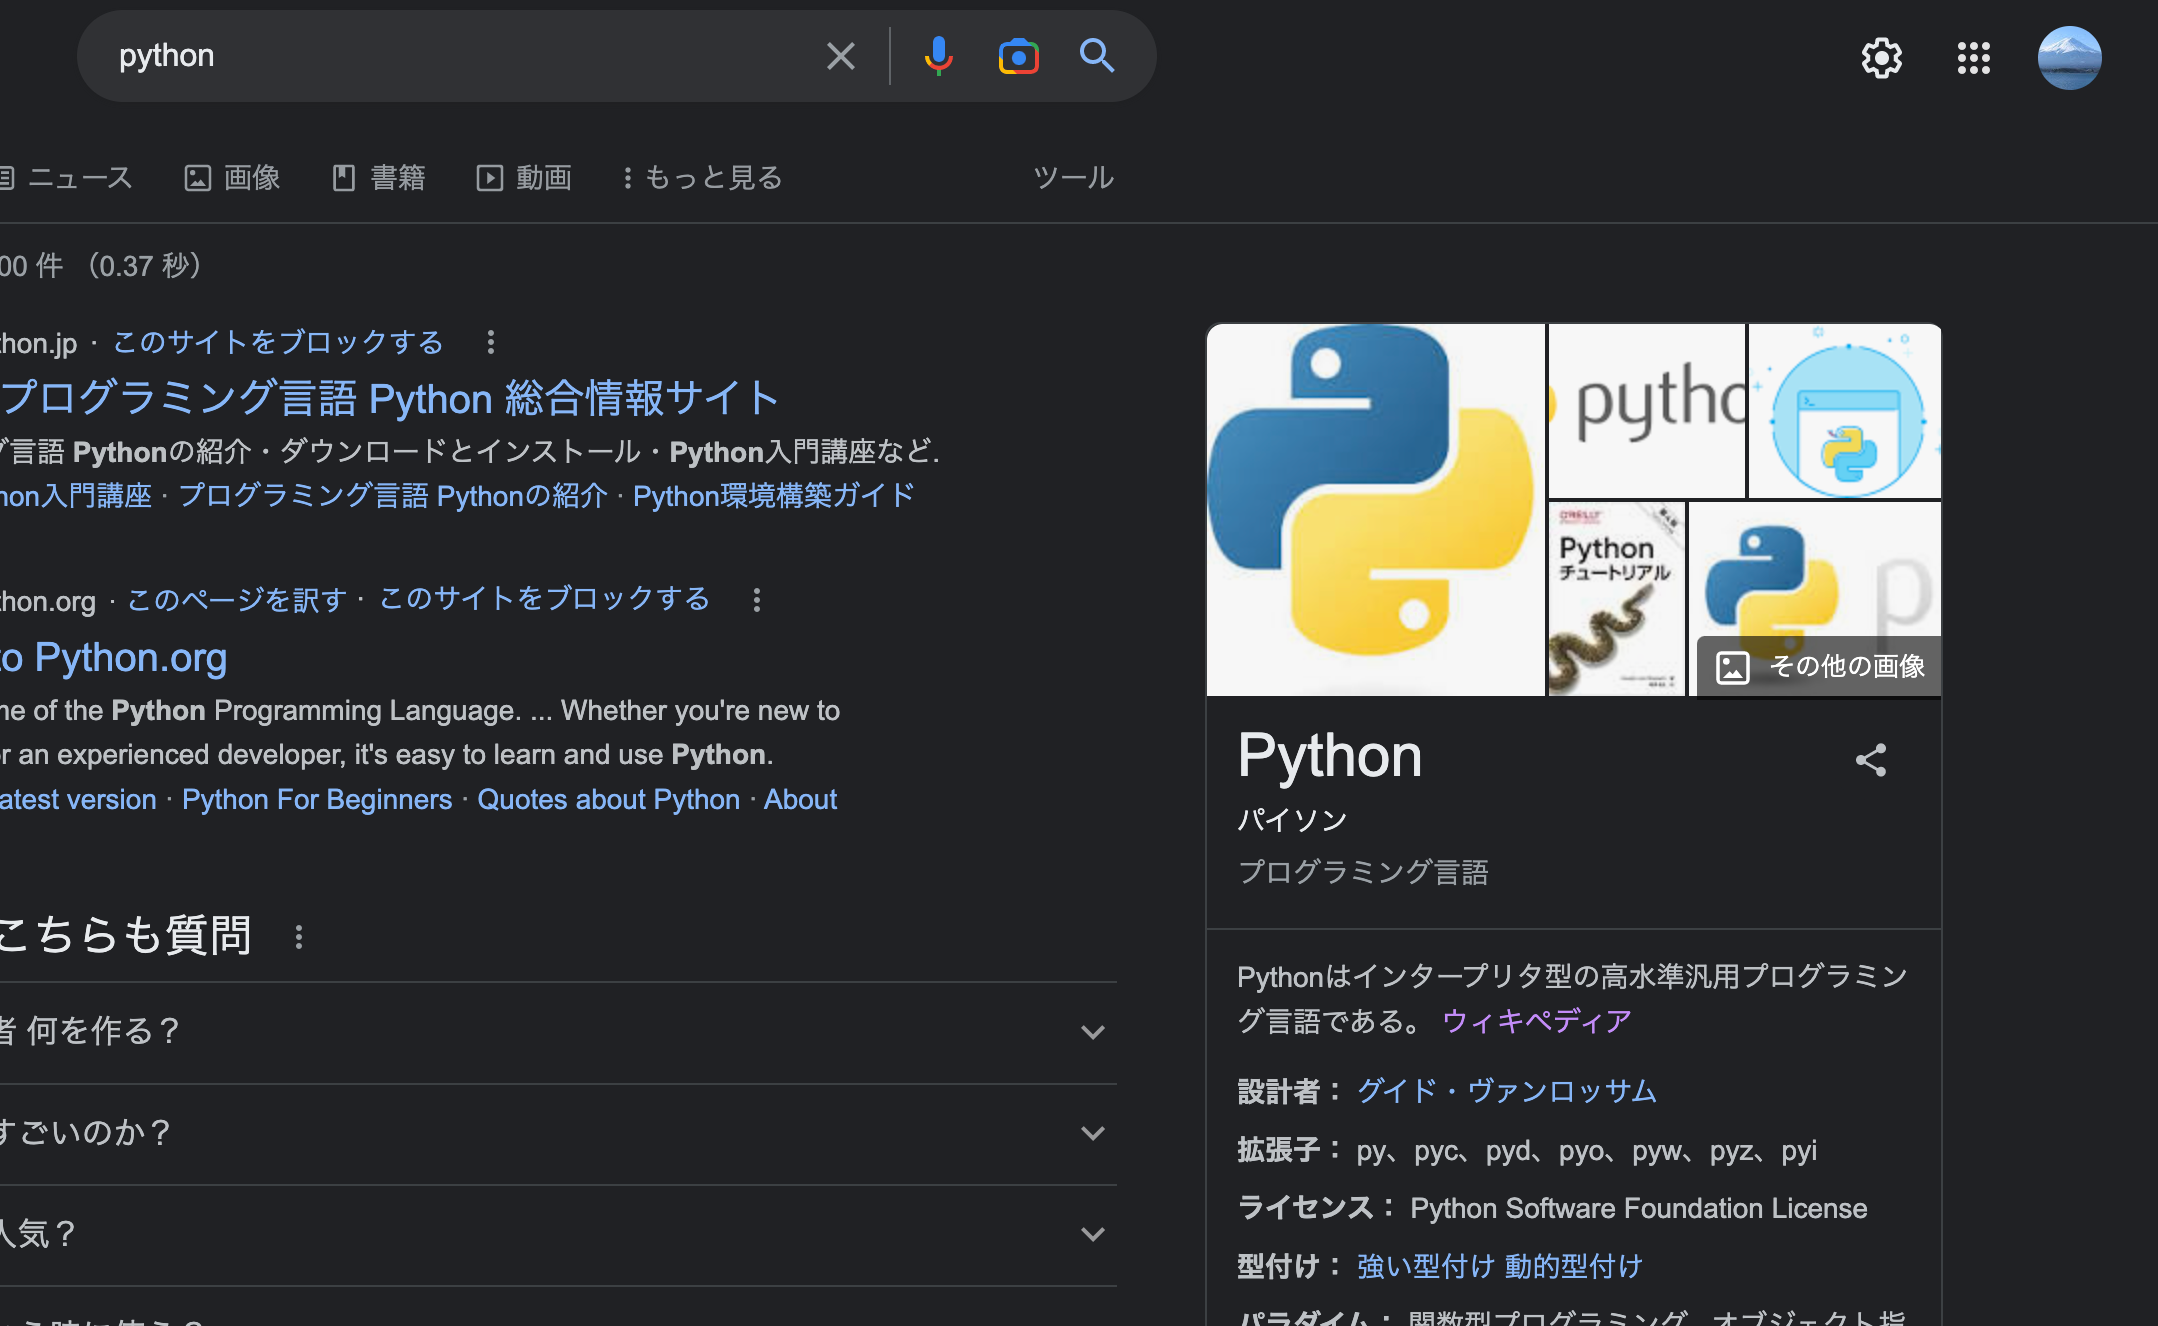Share the Python knowledge panel
This screenshot has width=2158, height=1326.
1871,760
